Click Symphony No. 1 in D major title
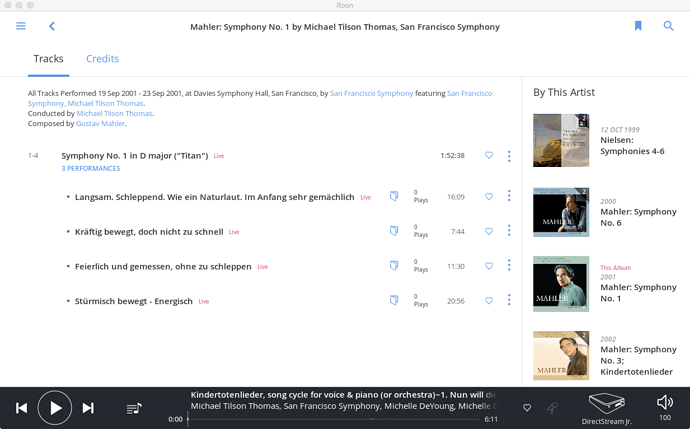 coord(135,156)
